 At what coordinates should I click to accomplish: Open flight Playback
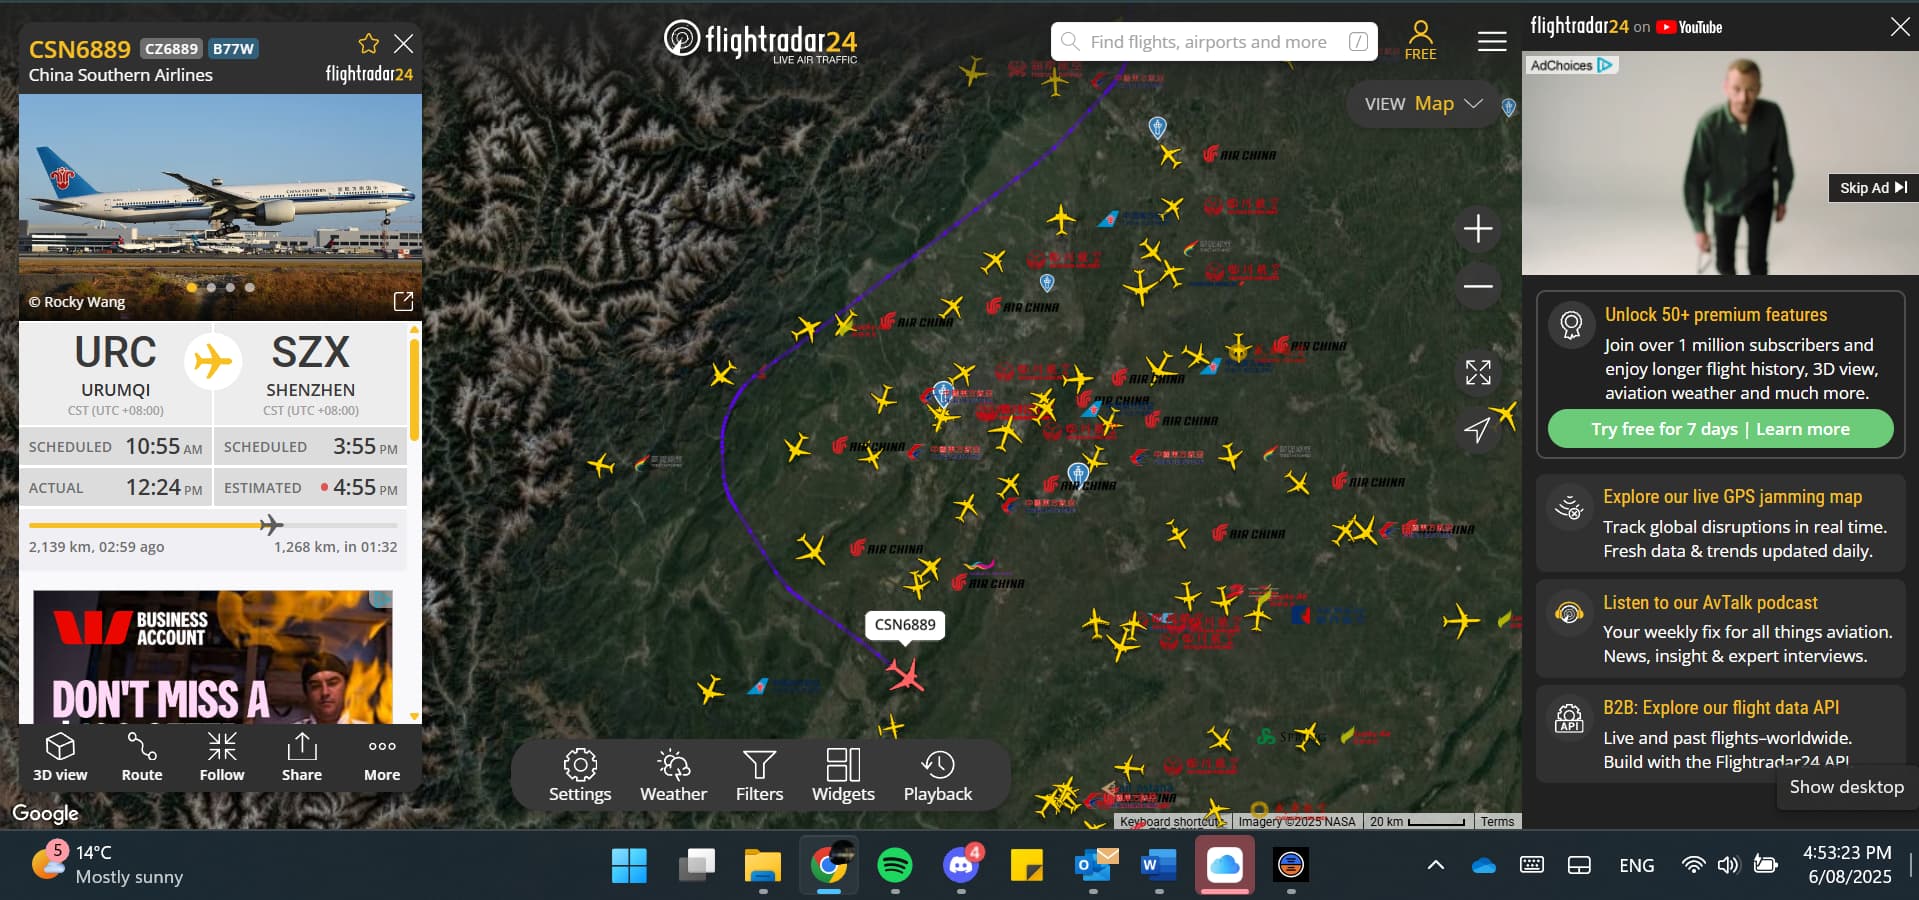[x=938, y=776]
